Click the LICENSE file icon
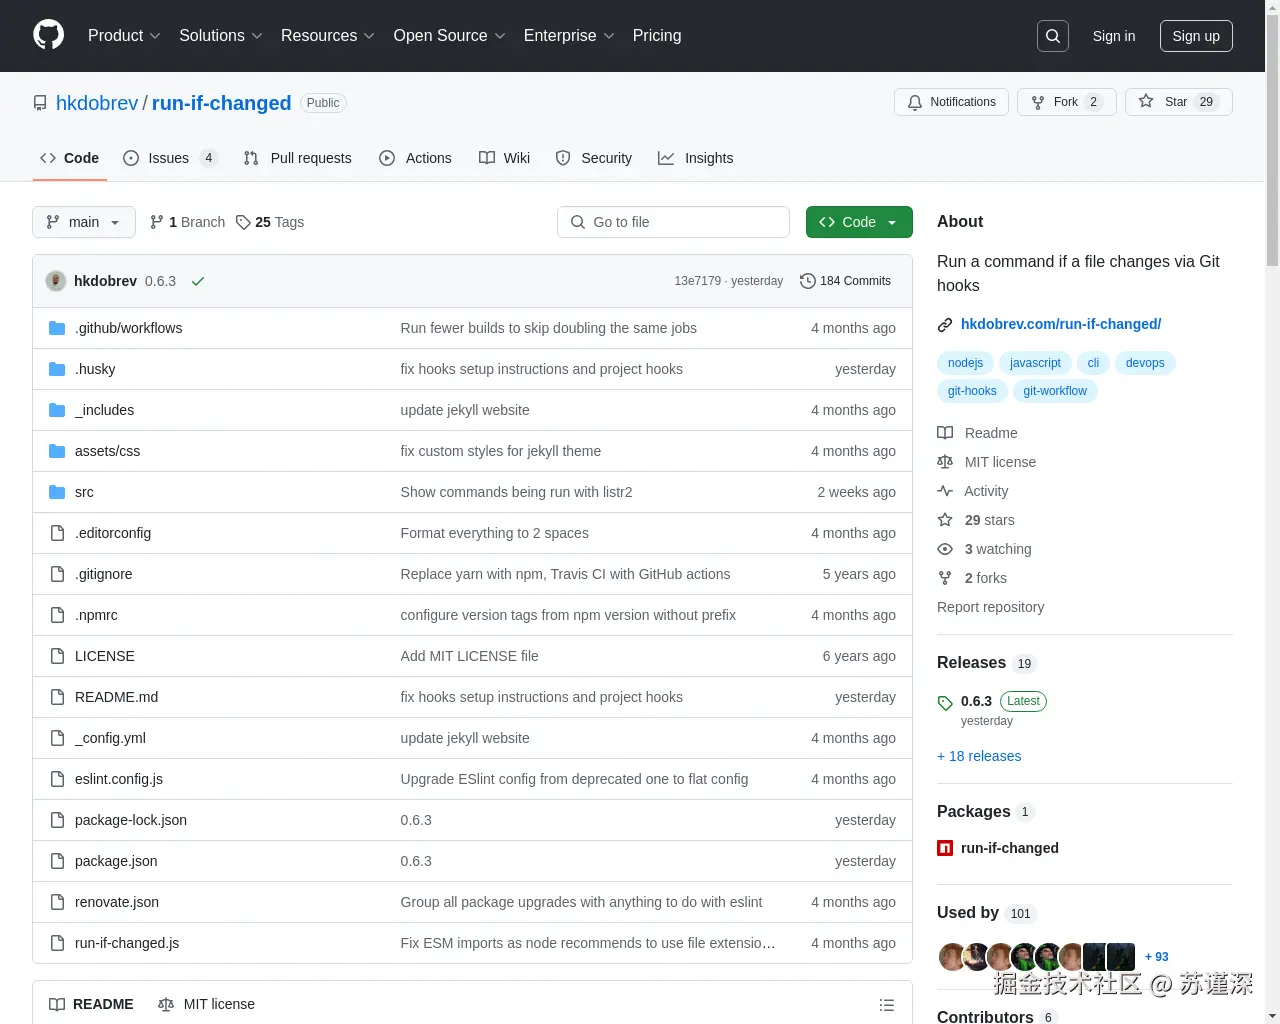The height and width of the screenshot is (1024, 1280). pos(57,656)
